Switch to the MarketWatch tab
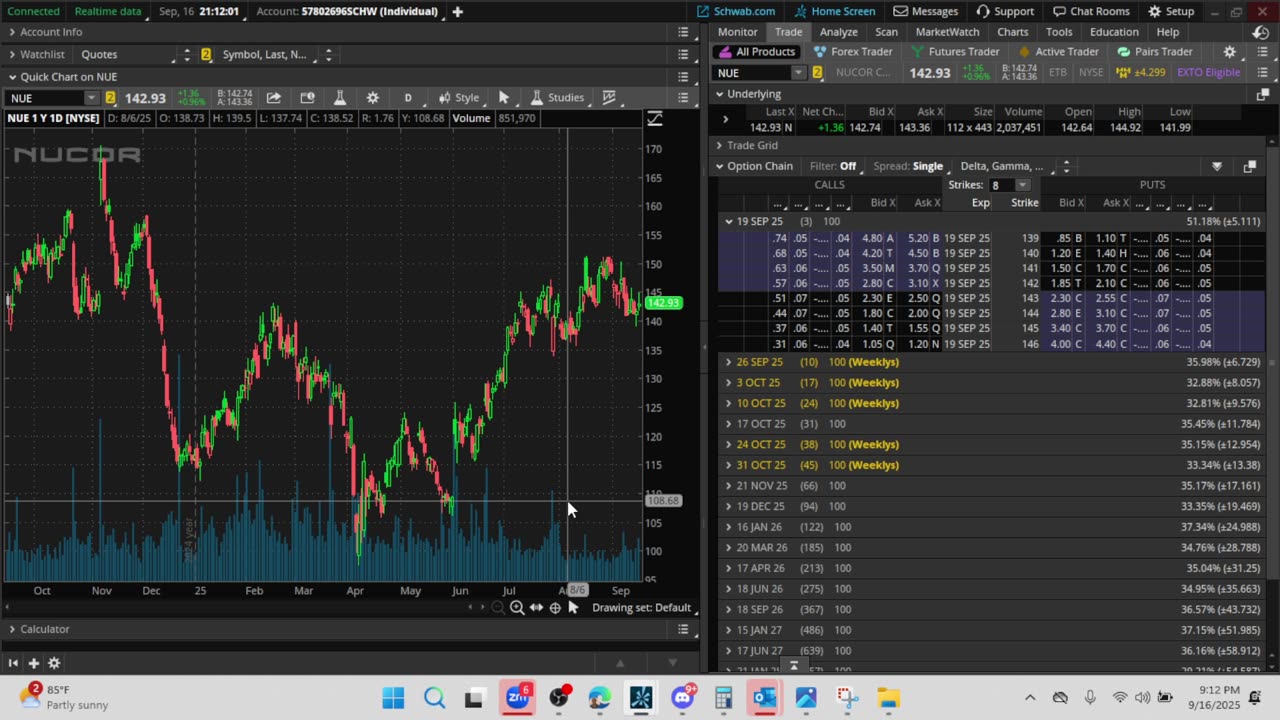This screenshot has height=720, width=1280. (948, 32)
